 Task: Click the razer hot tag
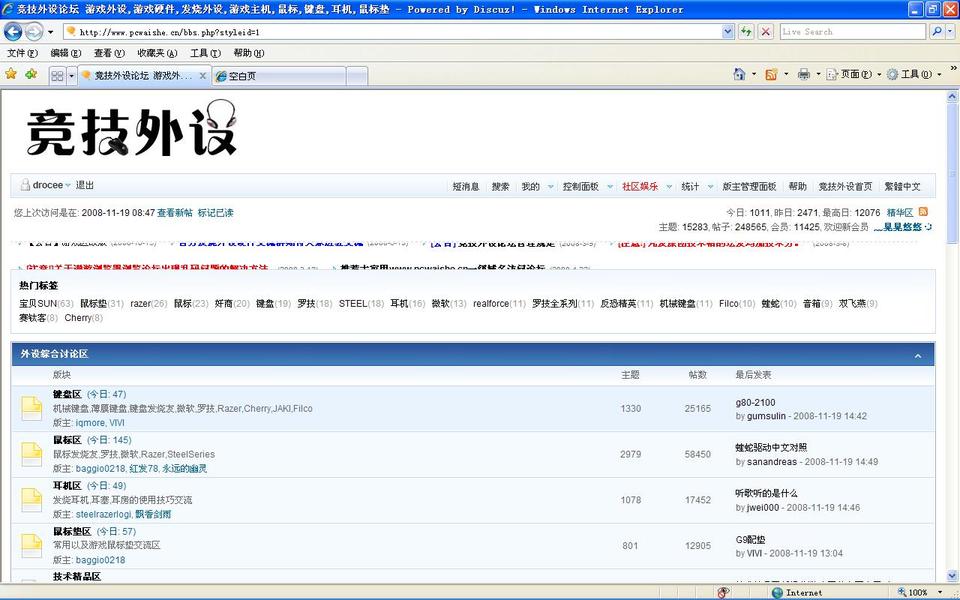140,304
